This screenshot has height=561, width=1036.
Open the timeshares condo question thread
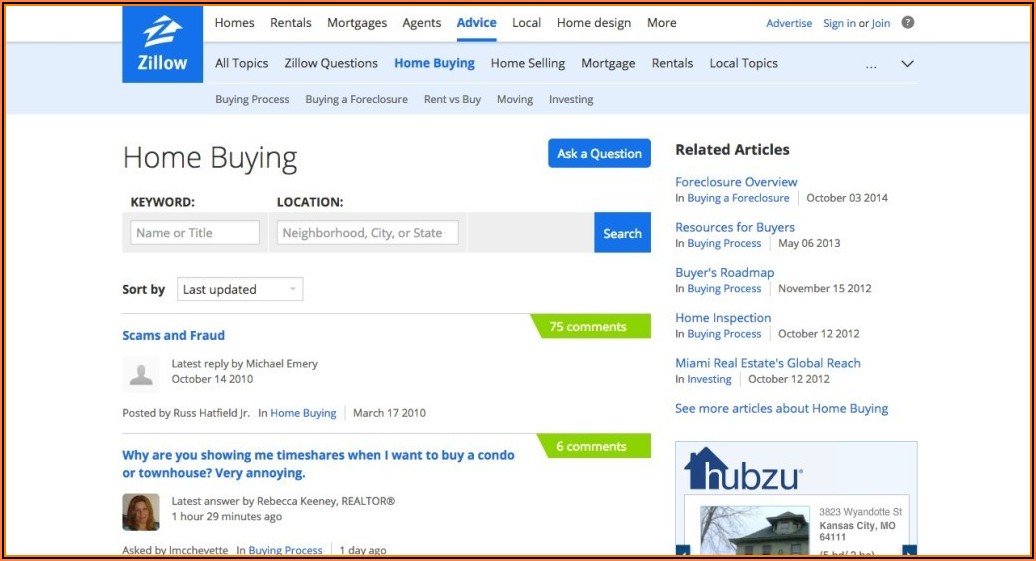pos(318,464)
